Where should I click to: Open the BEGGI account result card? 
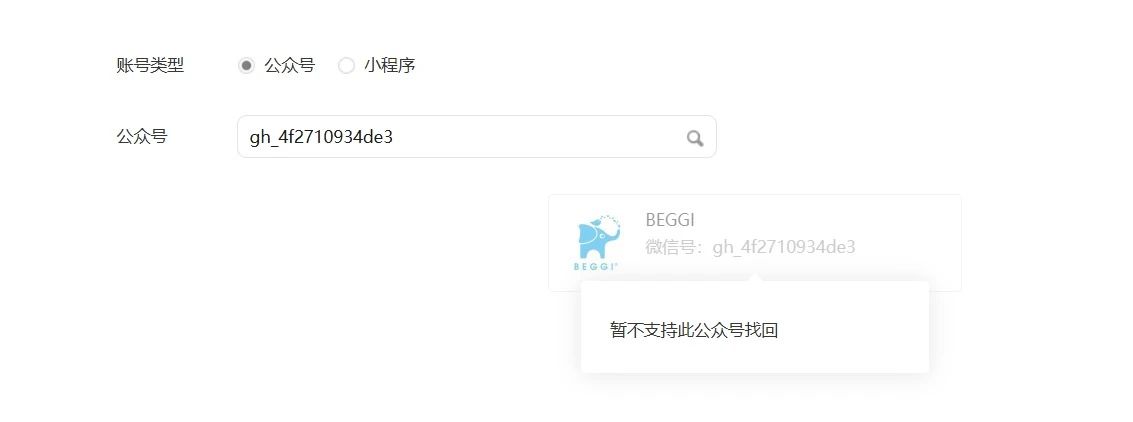click(x=754, y=243)
